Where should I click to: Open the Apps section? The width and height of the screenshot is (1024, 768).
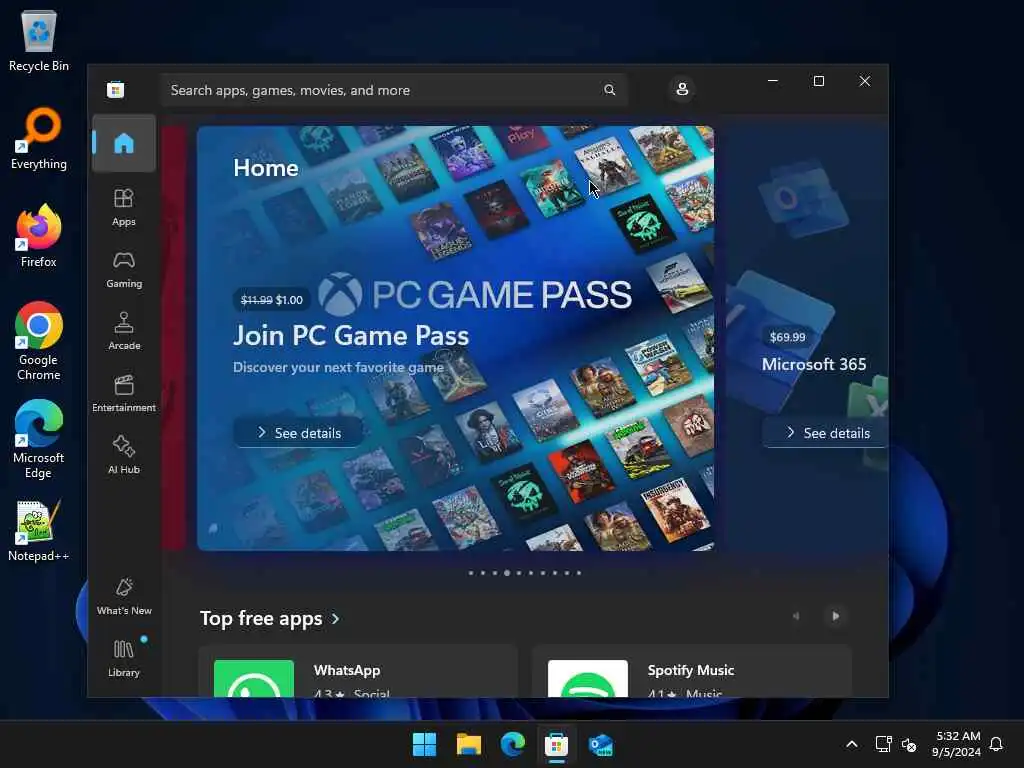coord(124,207)
